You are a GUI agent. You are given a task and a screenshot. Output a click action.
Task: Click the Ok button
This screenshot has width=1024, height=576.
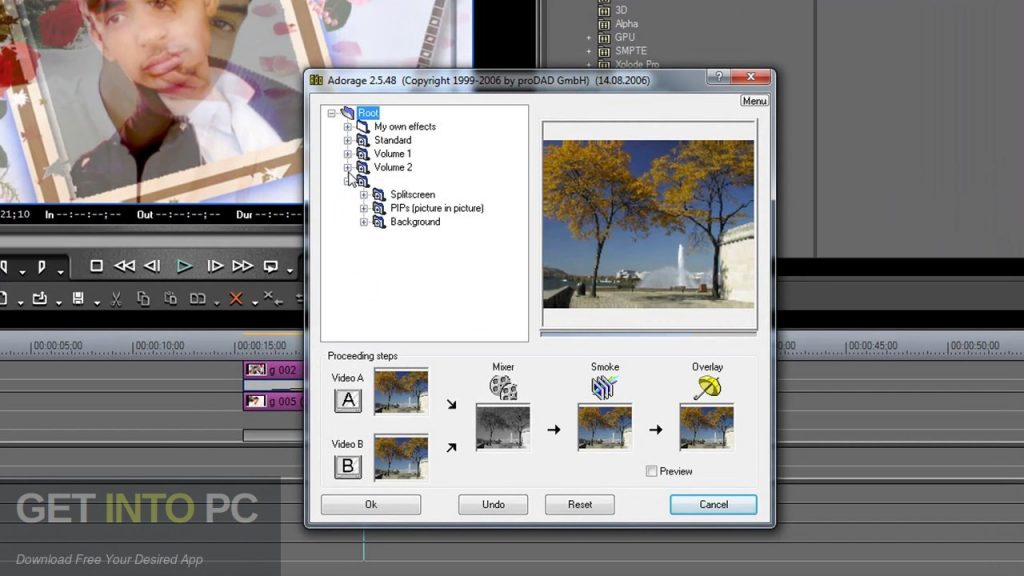(371, 504)
